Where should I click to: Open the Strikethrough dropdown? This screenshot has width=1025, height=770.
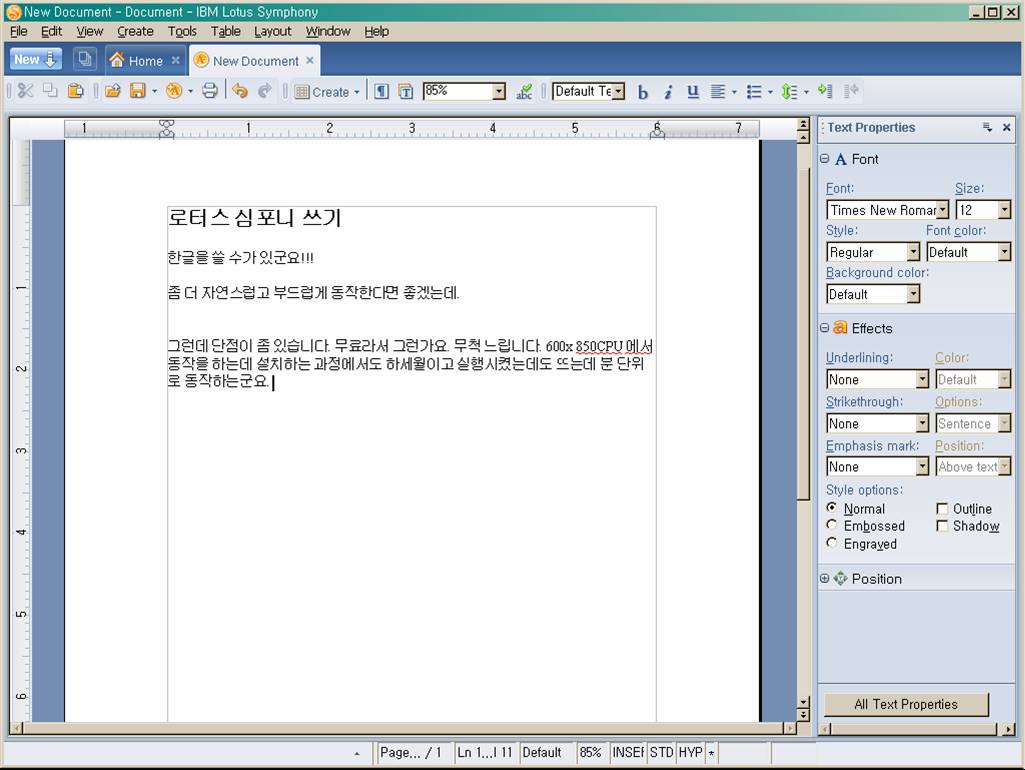922,424
